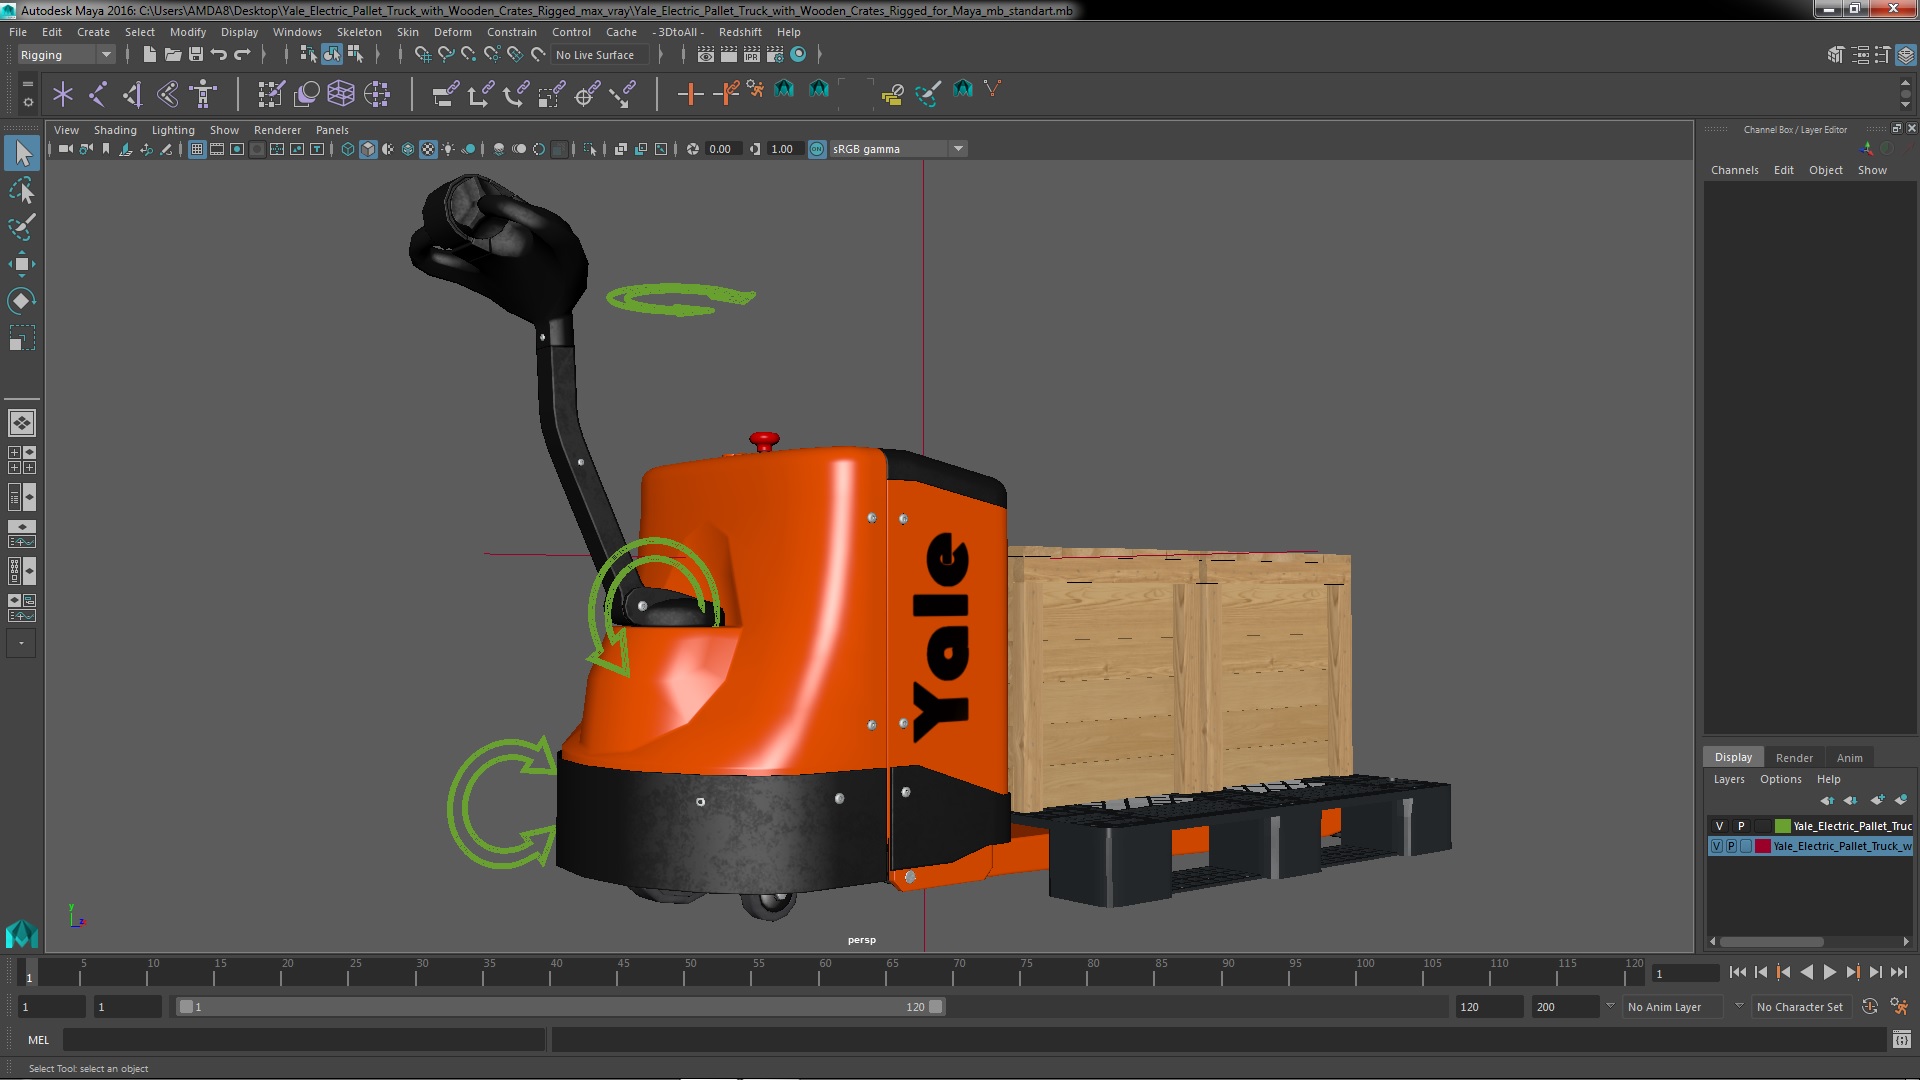
Task: Select the Create Joints shelf tool
Action: tap(98, 94)
